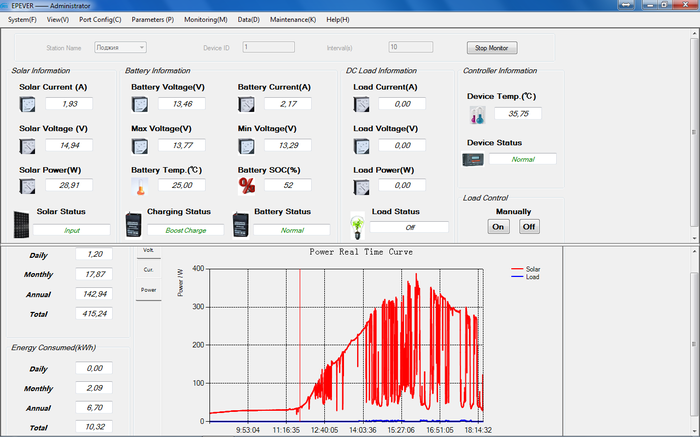Click the meter icon under Solar Current

click(x=28, y=104)
